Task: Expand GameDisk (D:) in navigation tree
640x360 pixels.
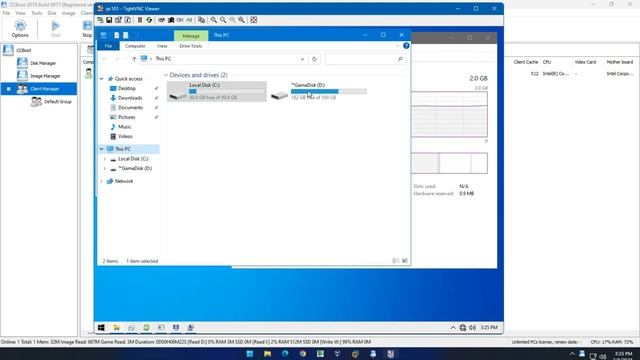Action: click(105, 168)
